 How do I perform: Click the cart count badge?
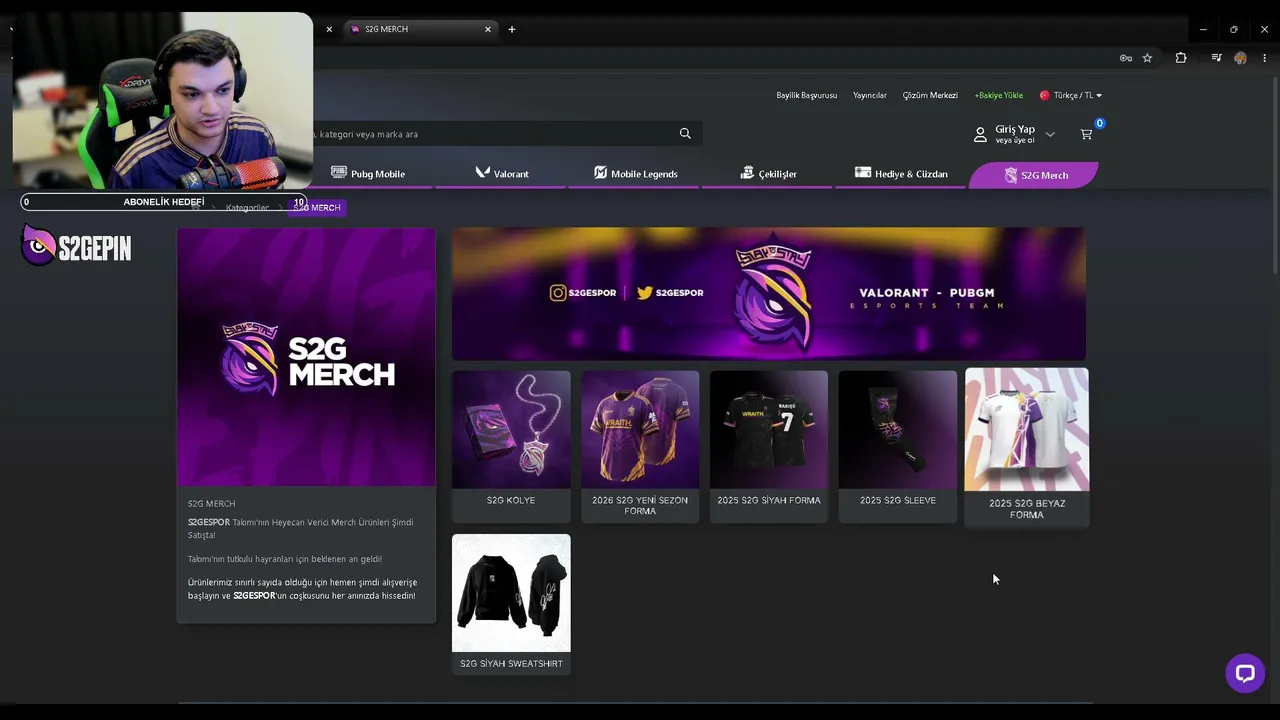(1099, 124)
